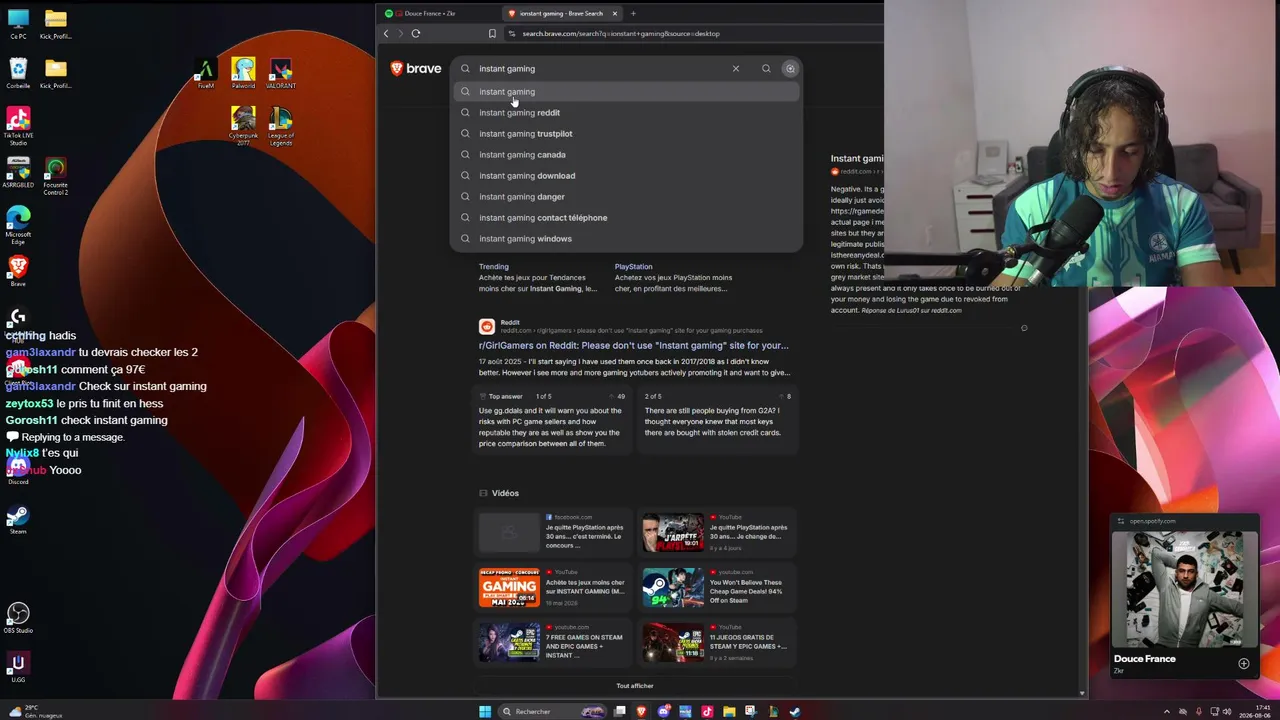Launch League of Legends shortcut

pyautogui.click(x=281, y=126)
